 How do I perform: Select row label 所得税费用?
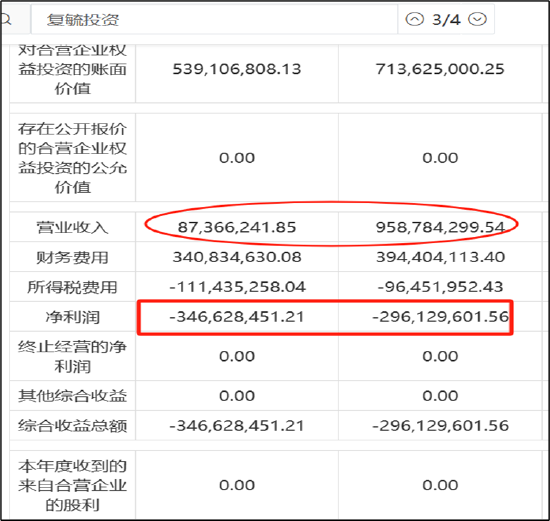[x=72, y=287]
